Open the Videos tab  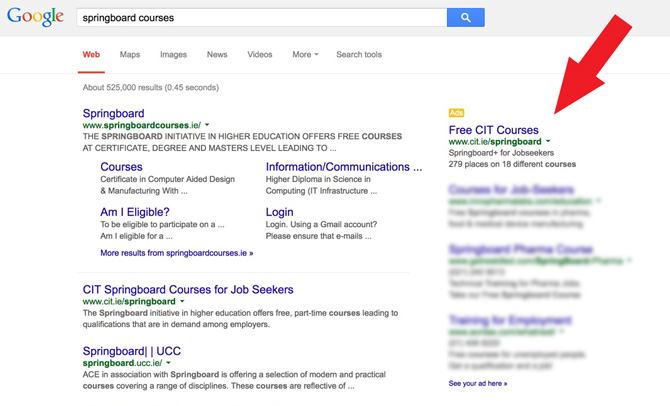[260, 55]
